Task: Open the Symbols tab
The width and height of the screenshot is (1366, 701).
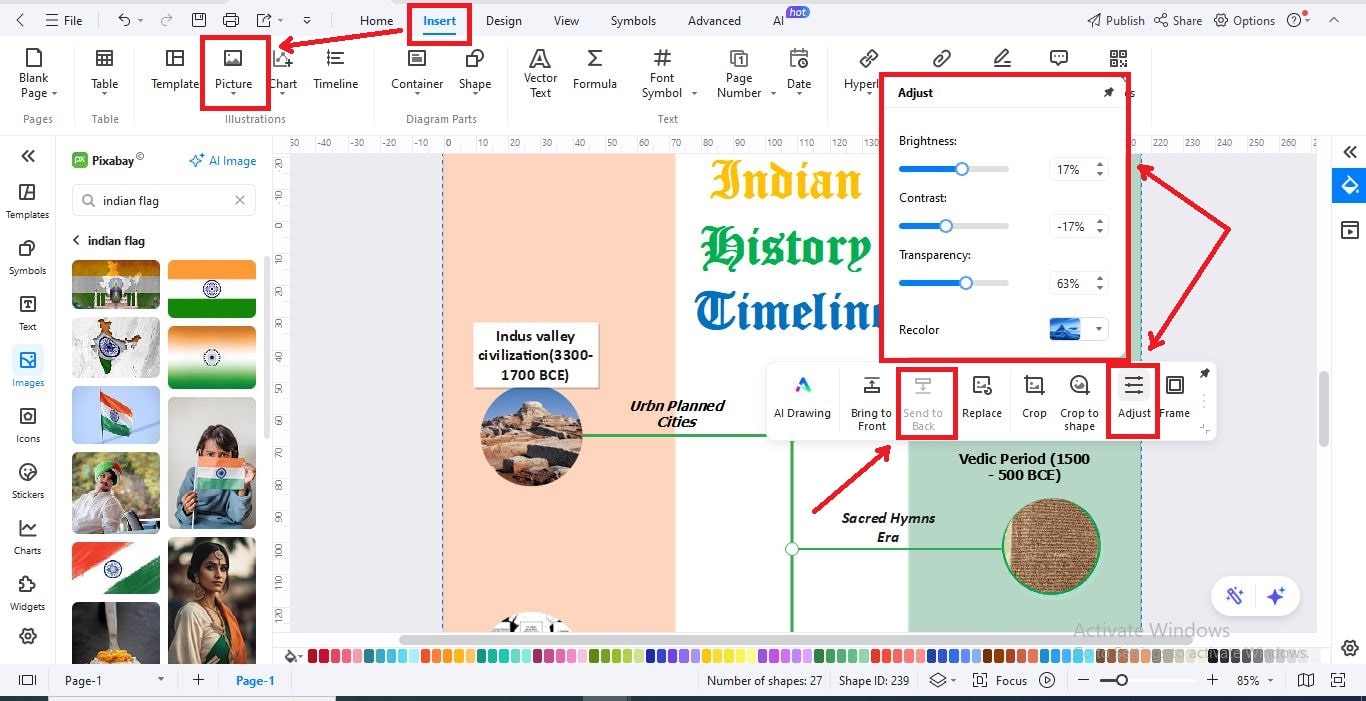Action: point(633,20)
